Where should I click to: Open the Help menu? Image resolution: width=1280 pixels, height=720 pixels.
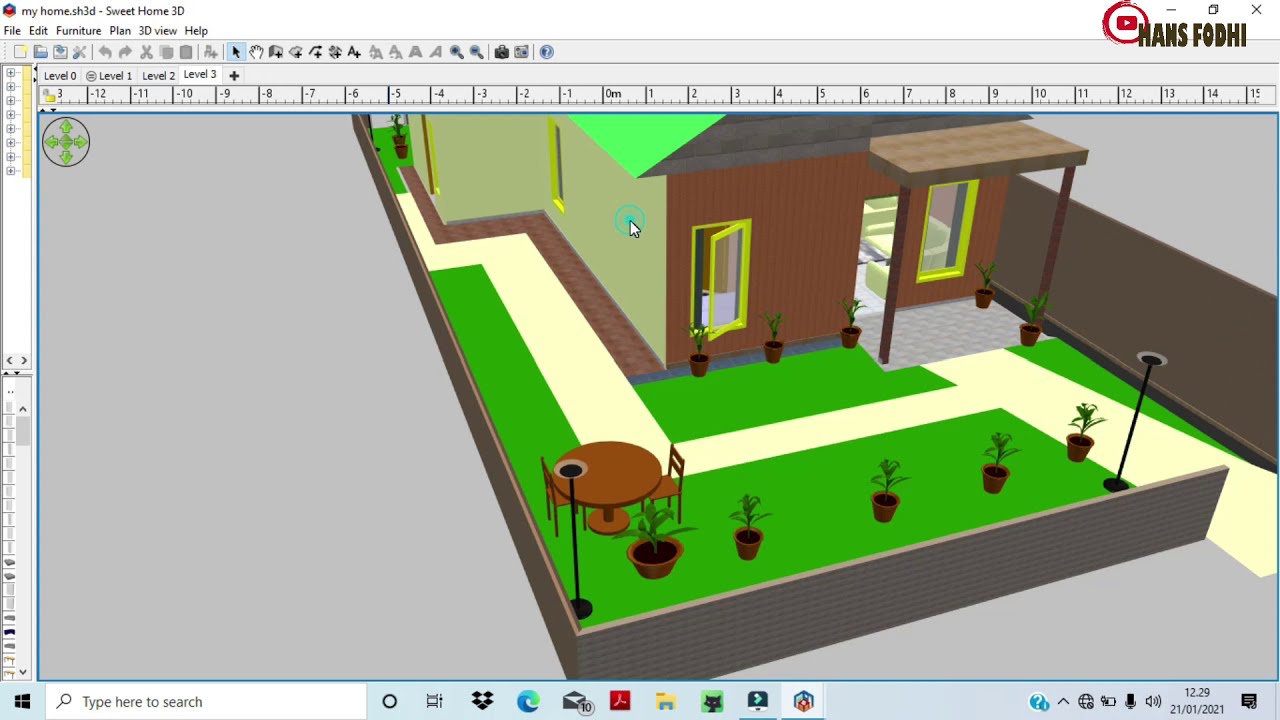[x=196, y=31]
